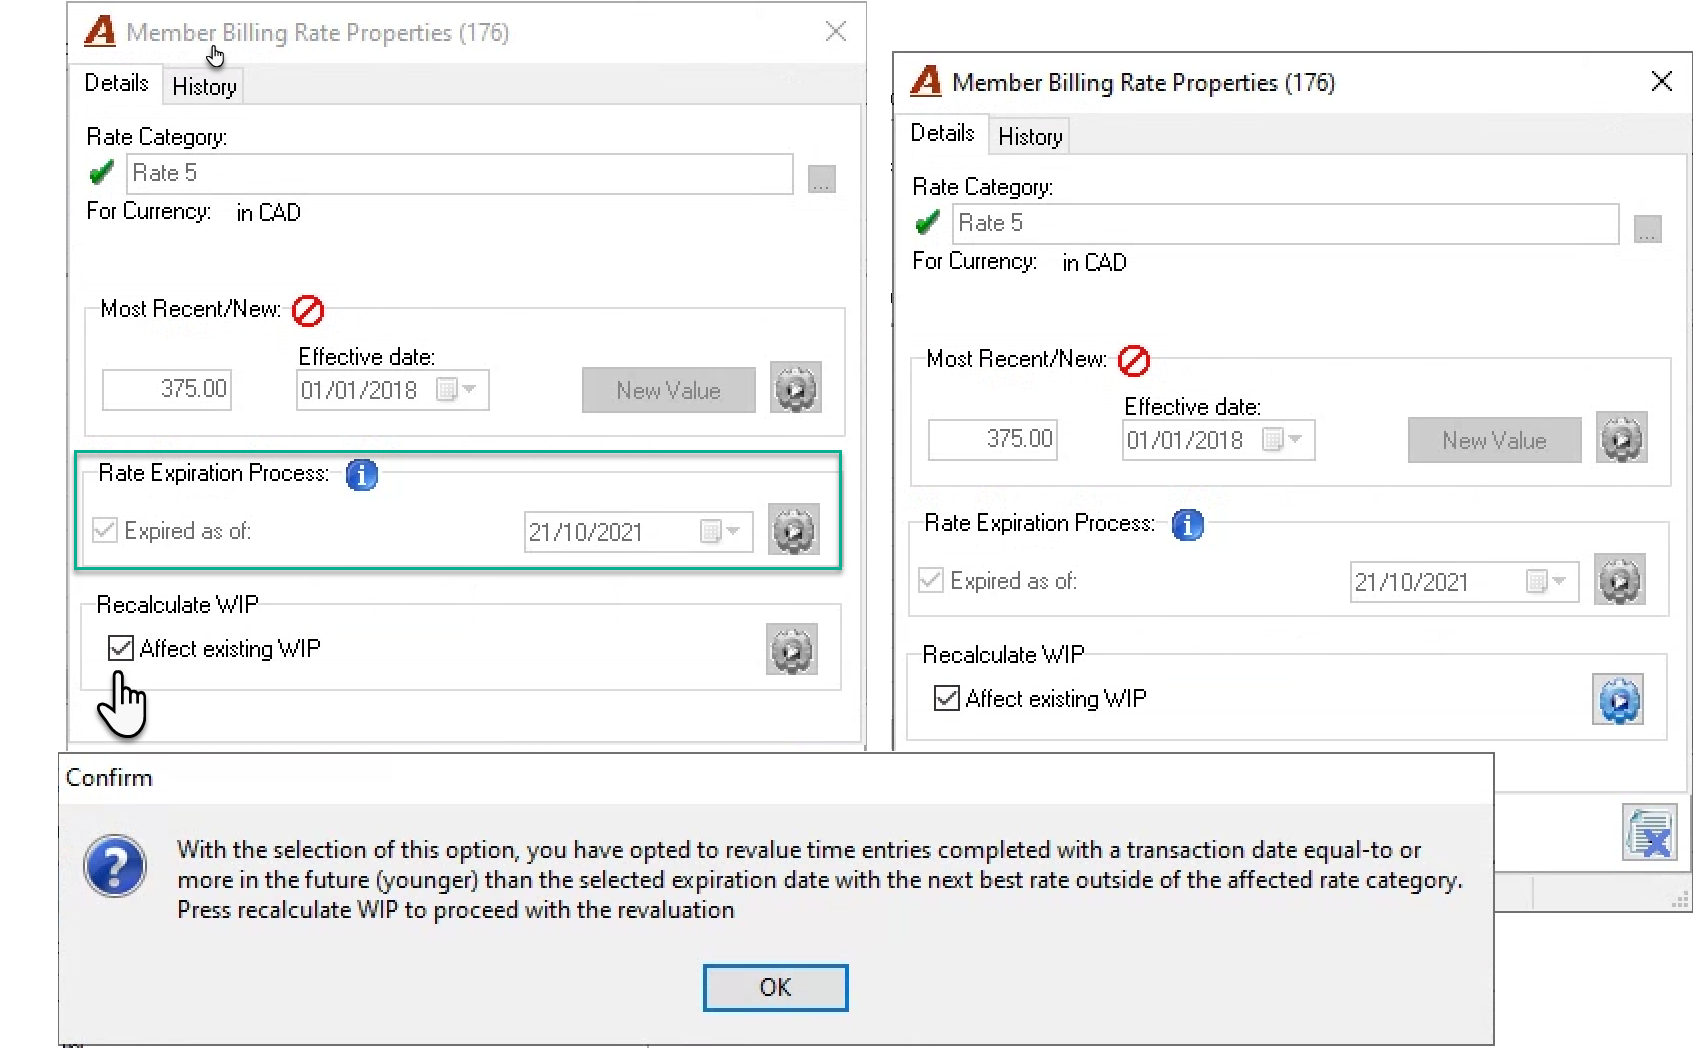Click the Most Recent/New gear icon in right window

pyautogui.click(x=1622, y=438)
